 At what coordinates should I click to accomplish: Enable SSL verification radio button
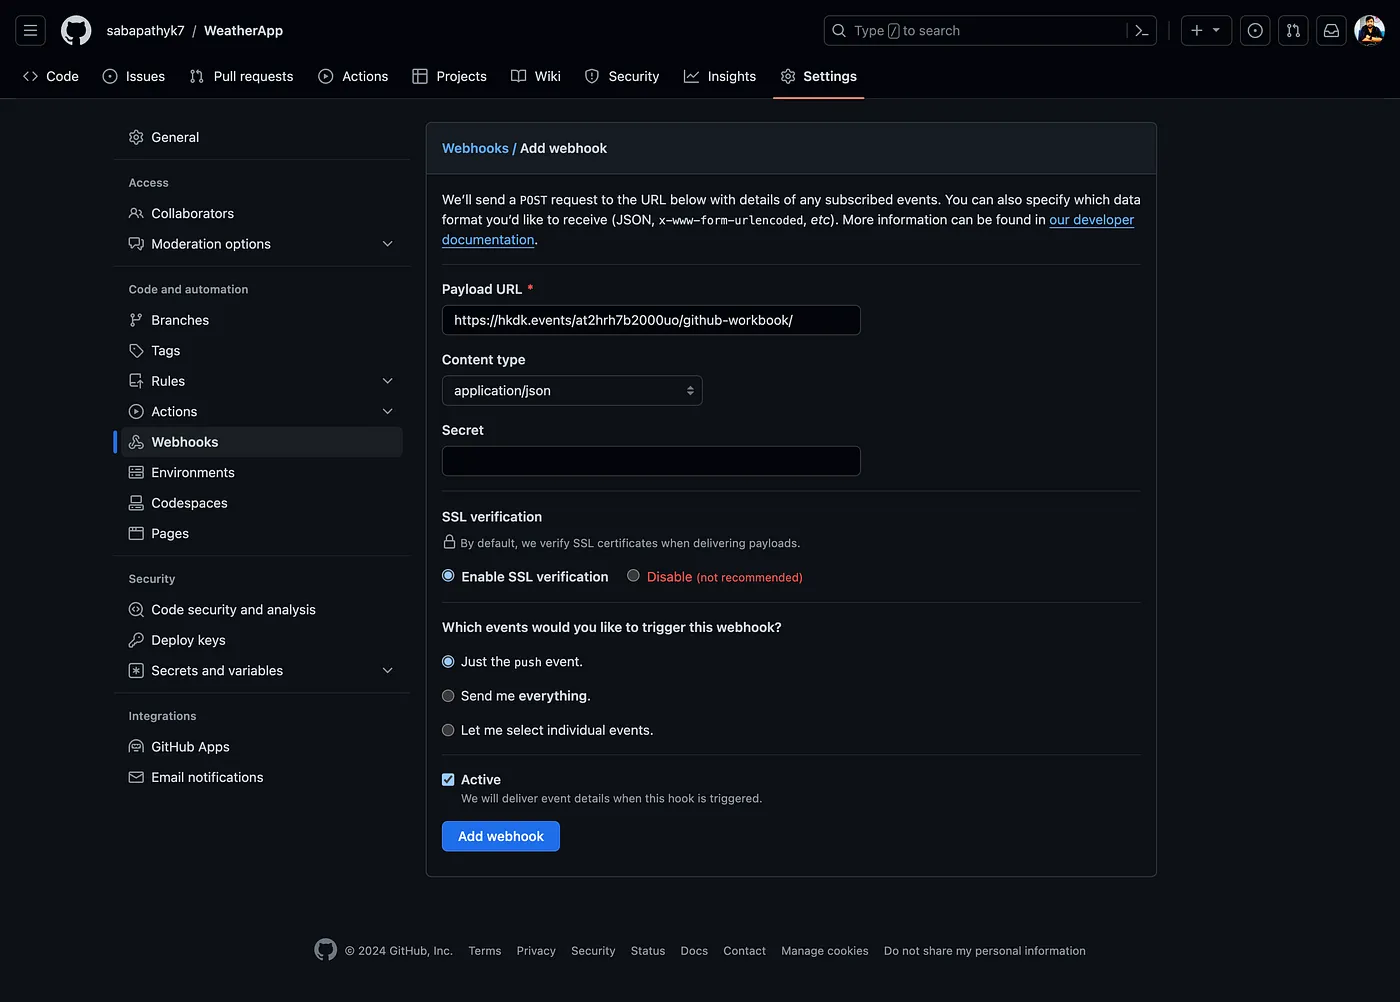click(x=447, y=575)
